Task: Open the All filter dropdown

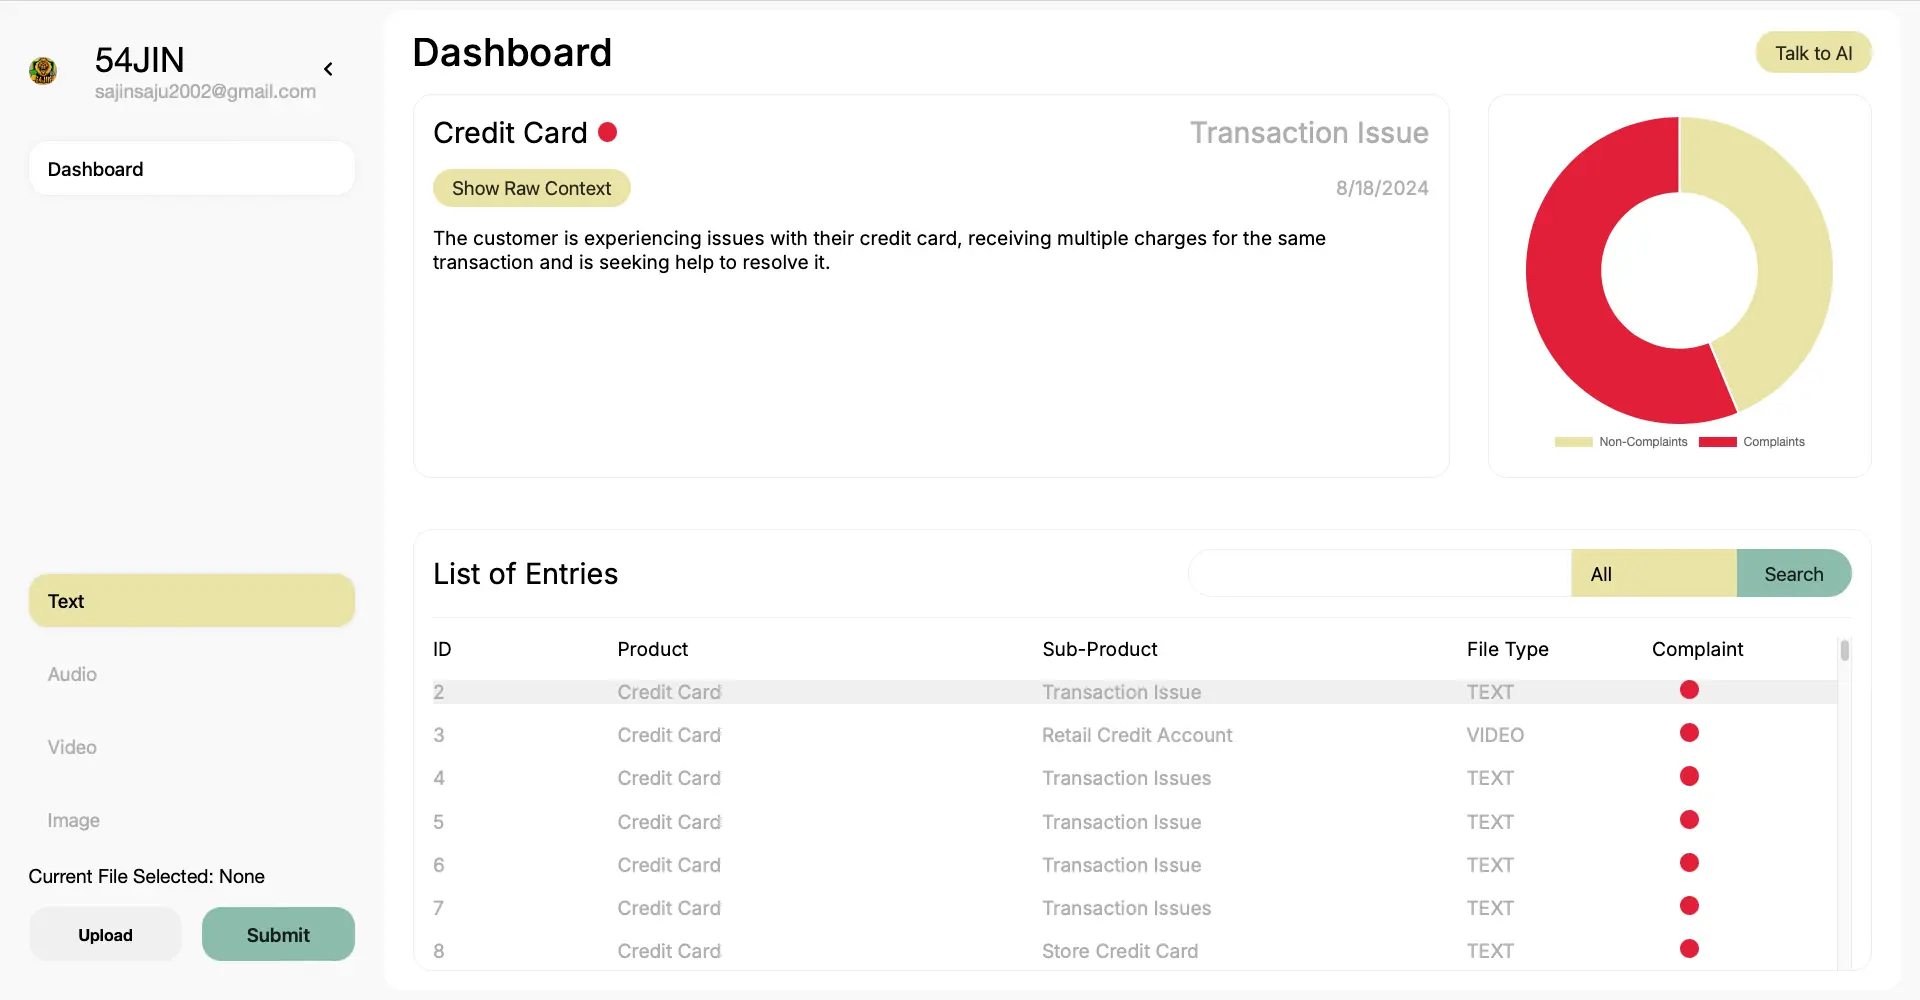Action: (1653, 574)
